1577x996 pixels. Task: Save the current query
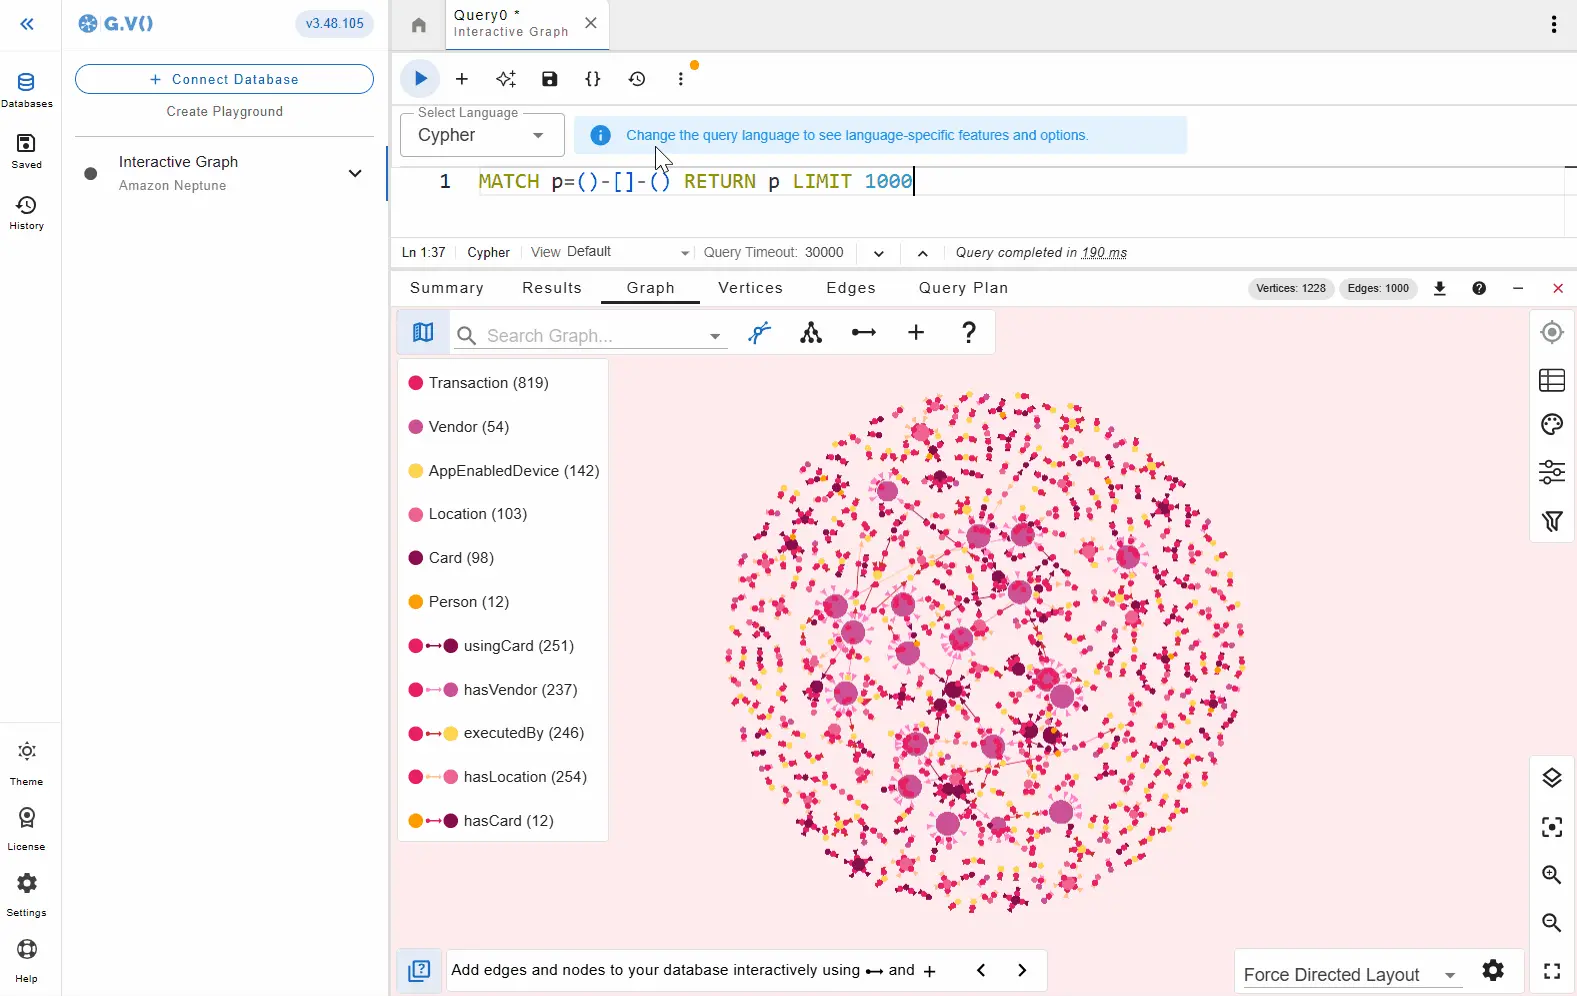[549, 79]
